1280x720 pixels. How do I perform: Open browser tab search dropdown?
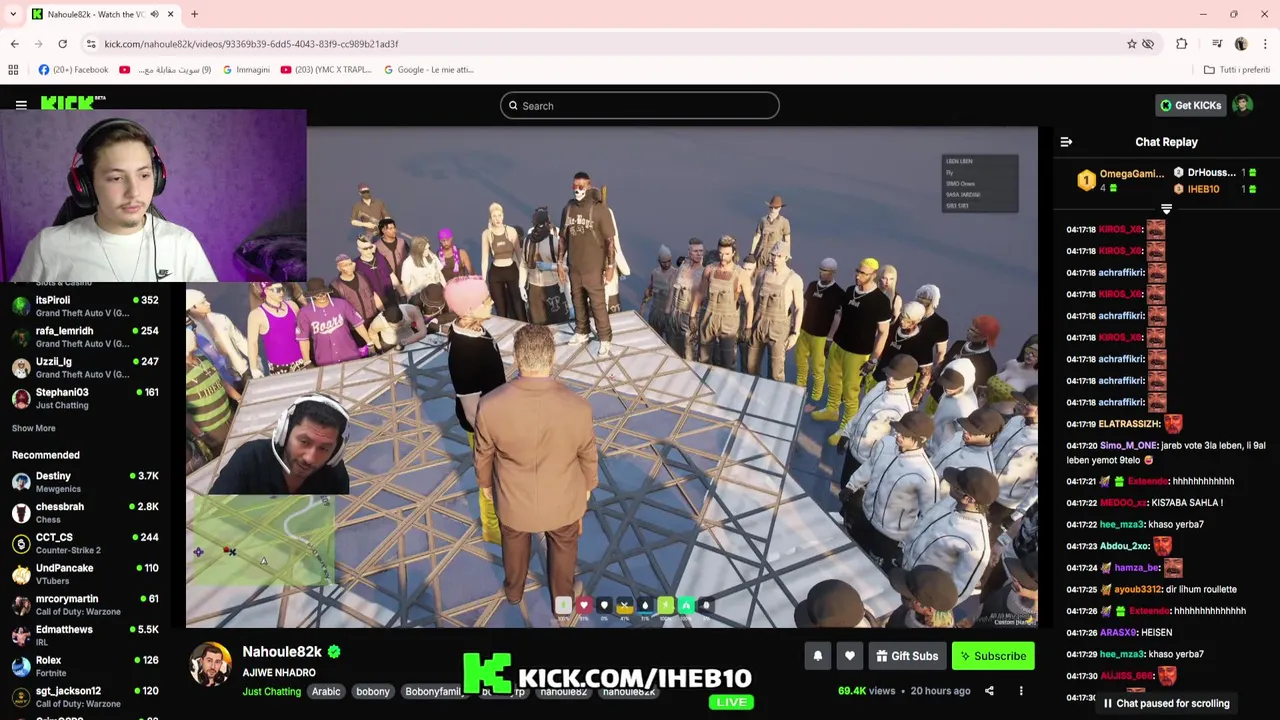(x=13, y=14)
